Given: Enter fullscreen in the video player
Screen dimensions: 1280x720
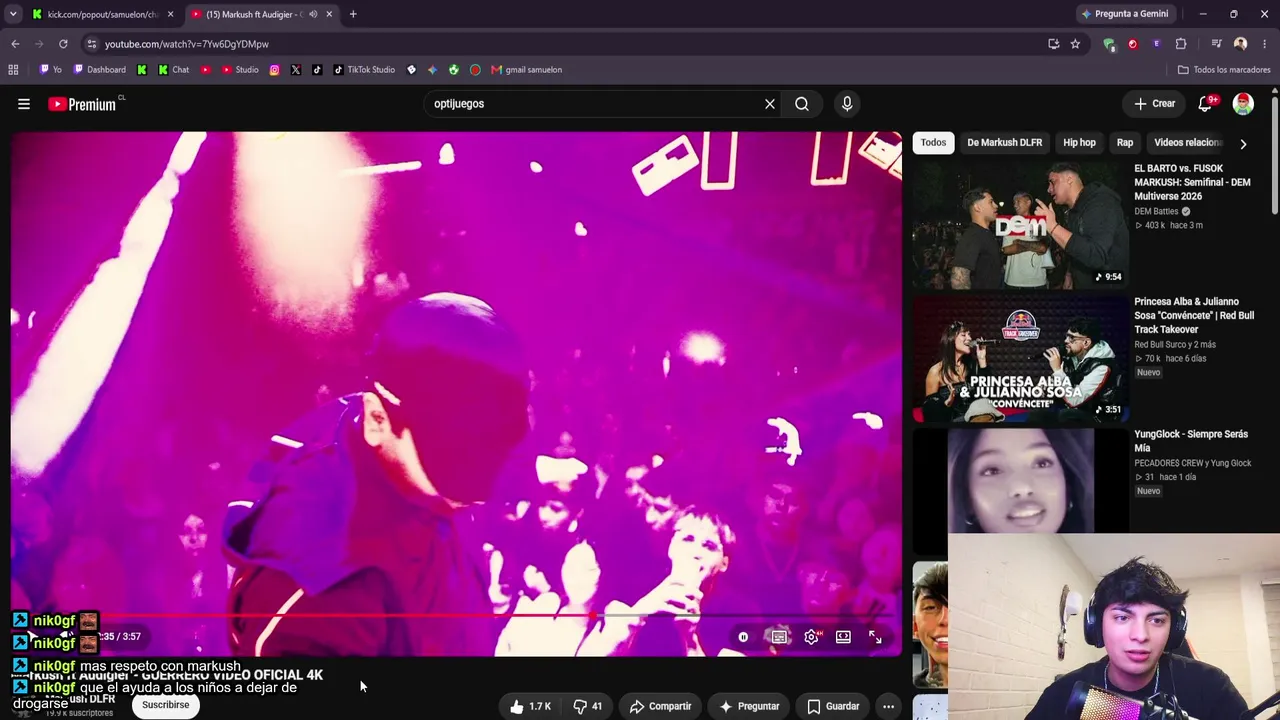Looking at the screenshot, I should 875,637.
